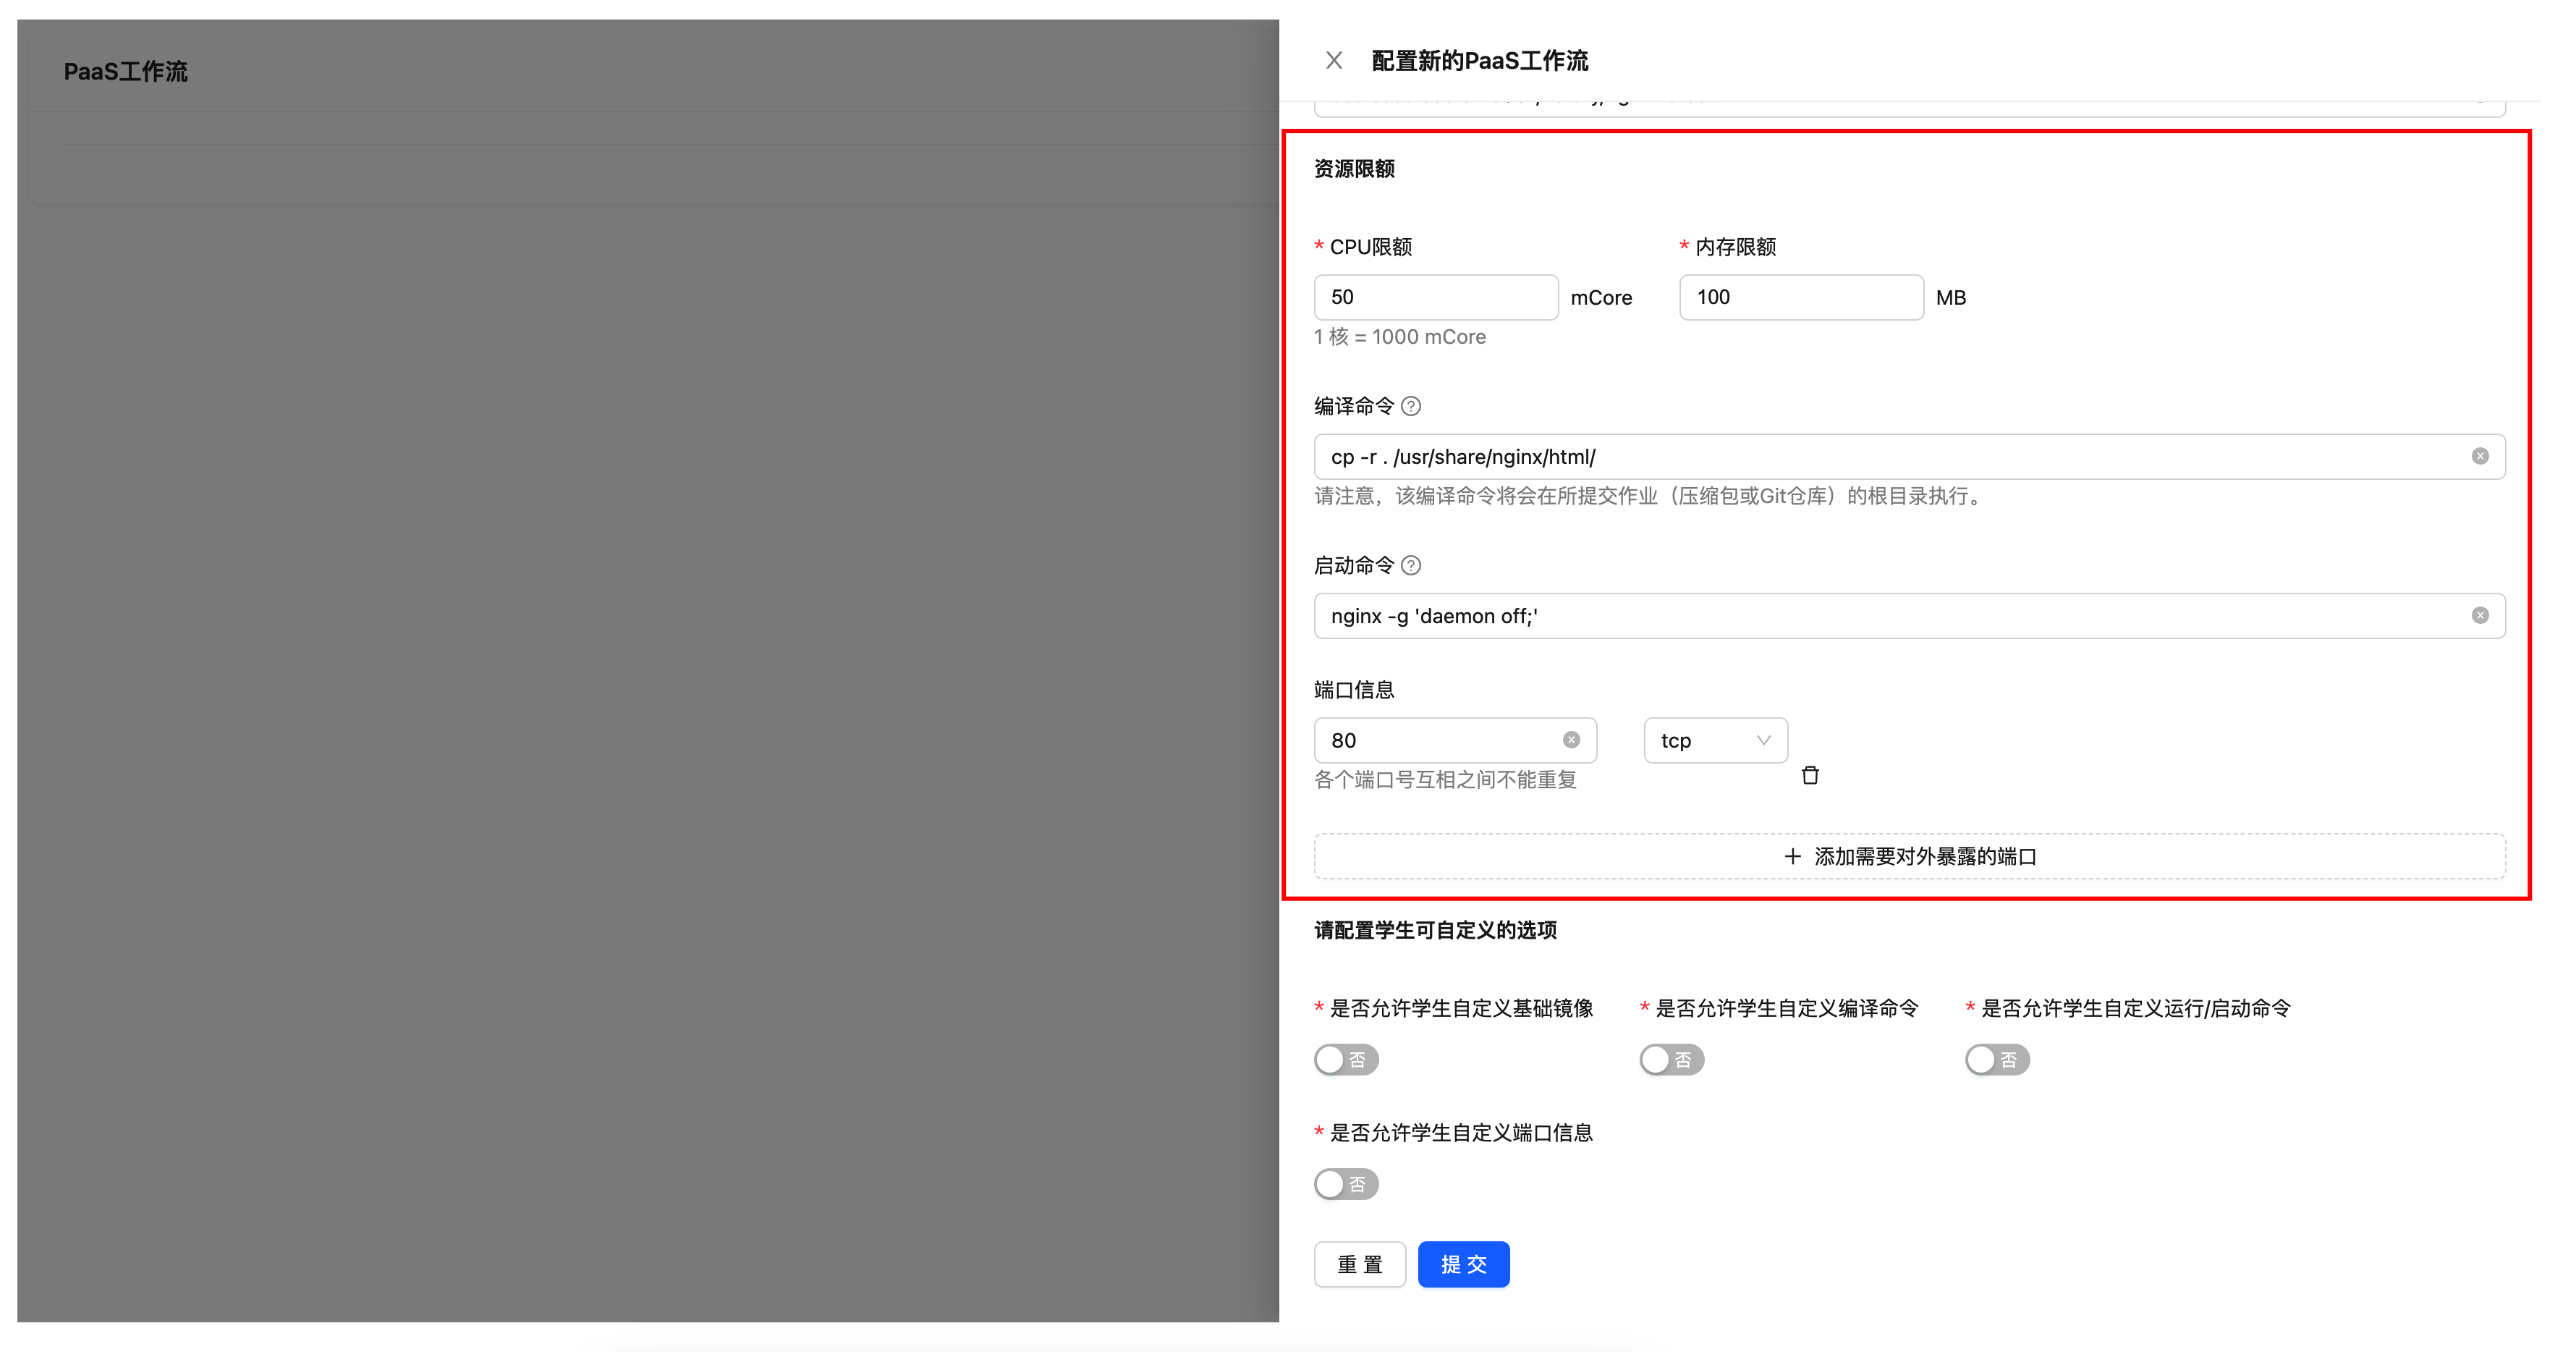
Task: Delete the port entry with trash icon
Action: pos(1810,776)
